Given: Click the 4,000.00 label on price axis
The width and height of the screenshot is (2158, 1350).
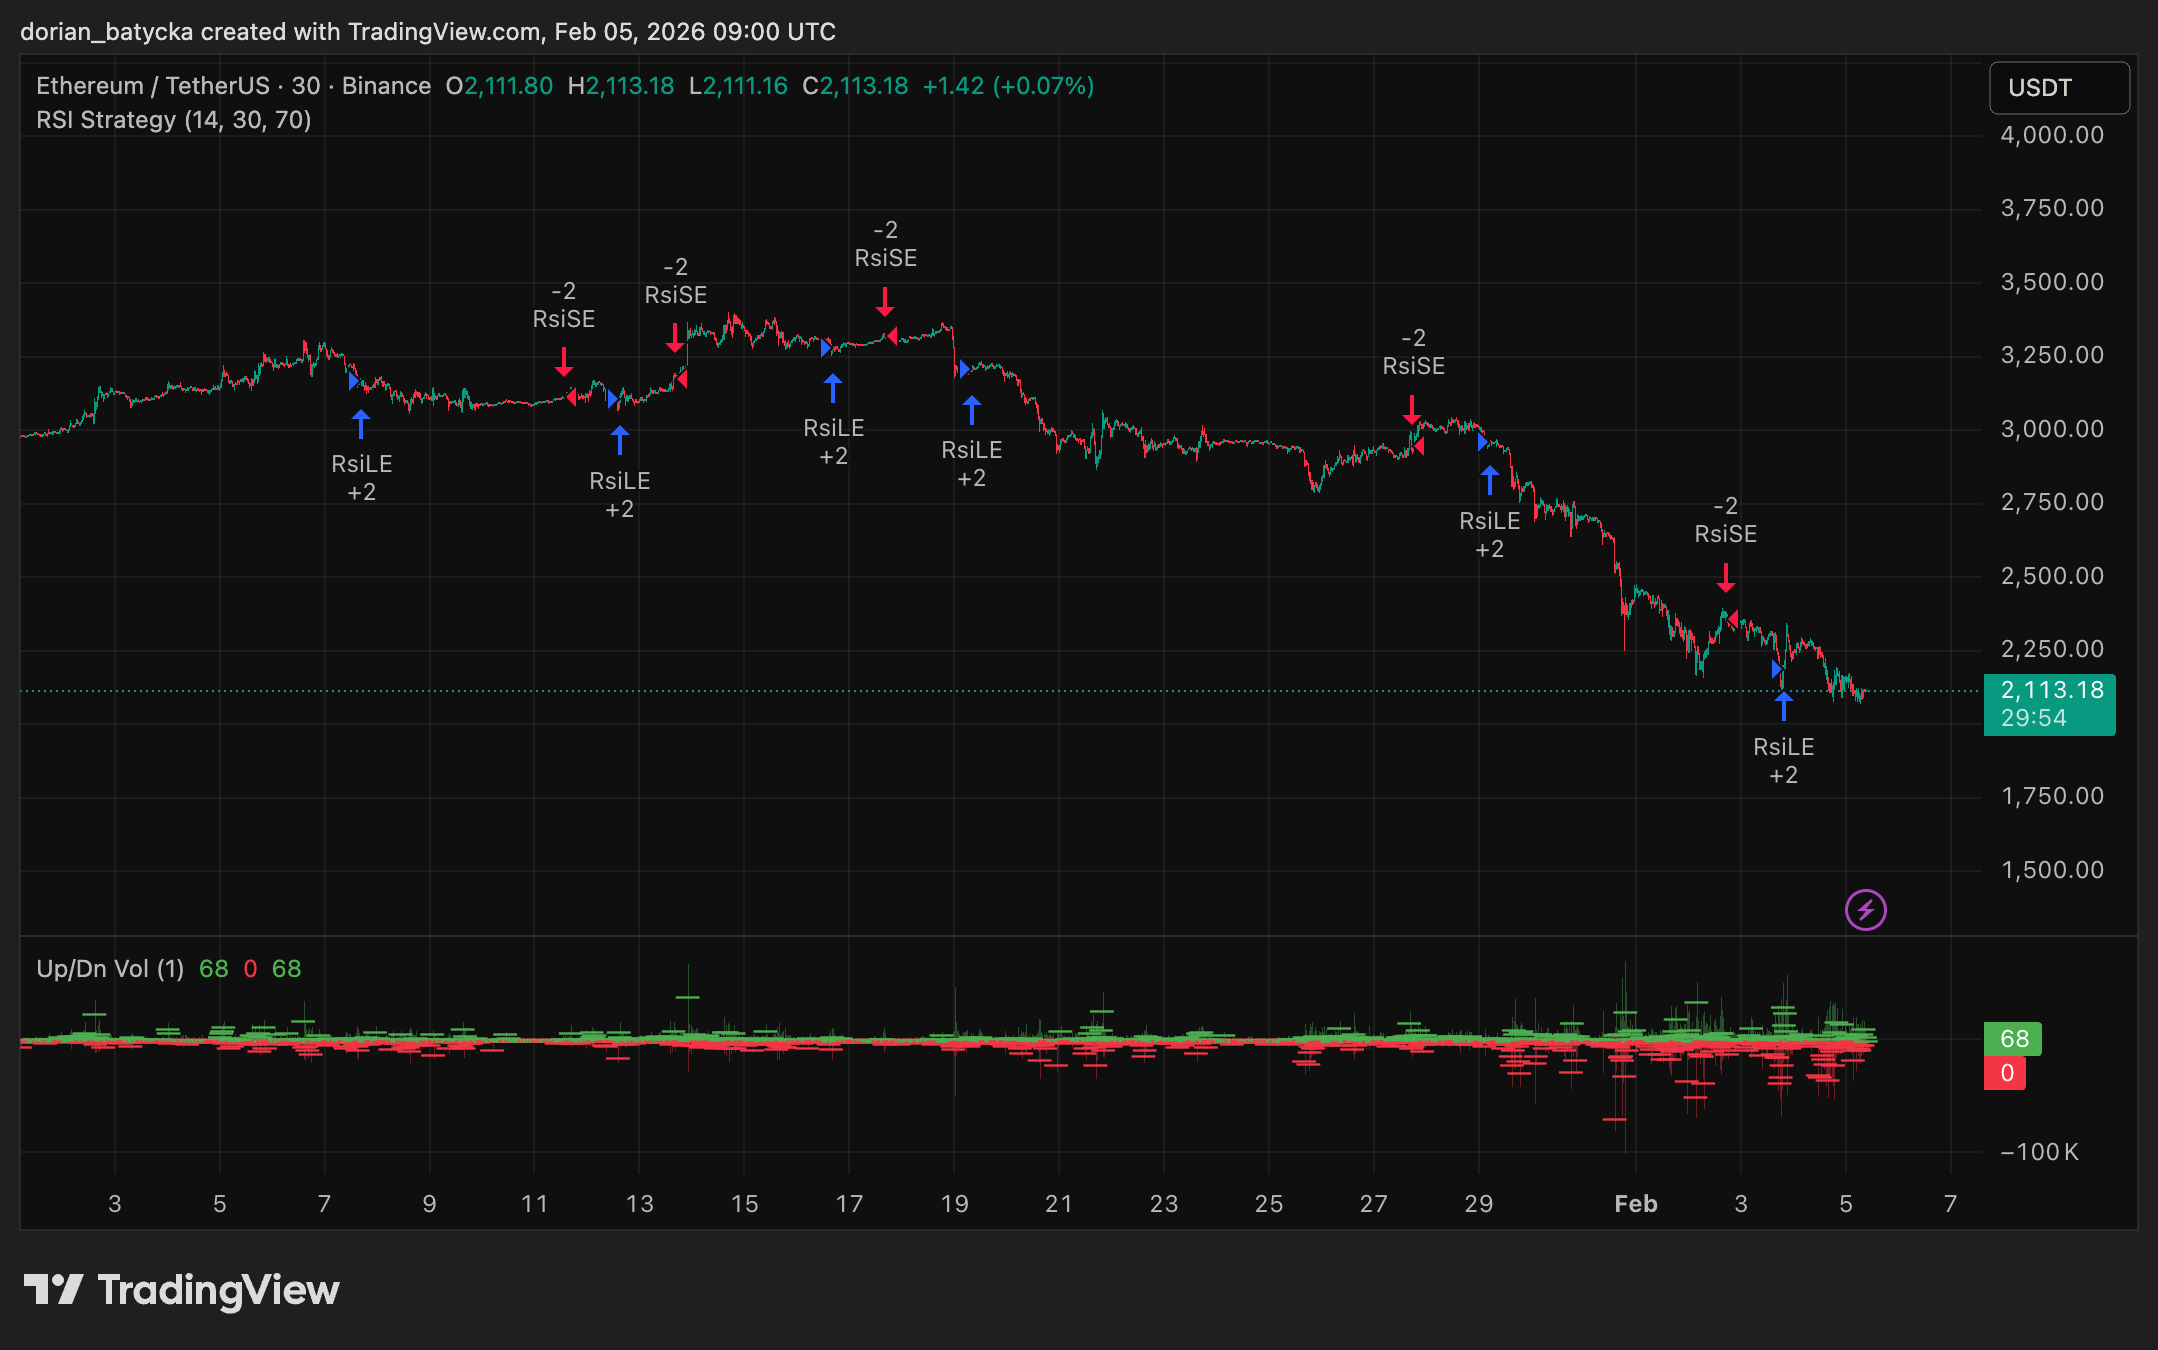Looking at the screenshot, I should point(2051,135).
